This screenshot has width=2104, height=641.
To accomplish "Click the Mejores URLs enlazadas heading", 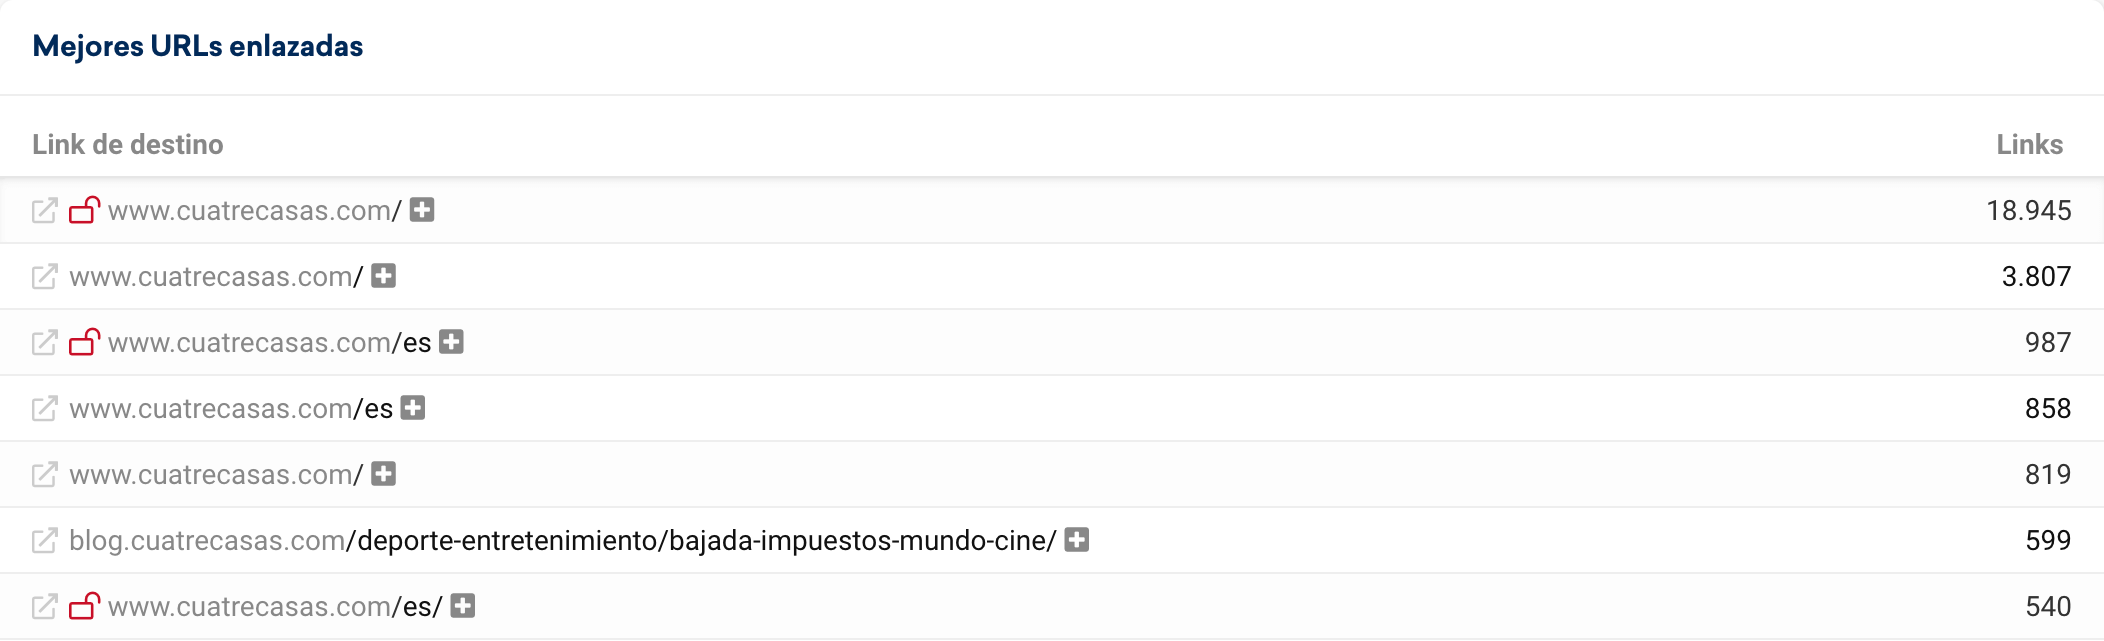I will coord(197,46).
